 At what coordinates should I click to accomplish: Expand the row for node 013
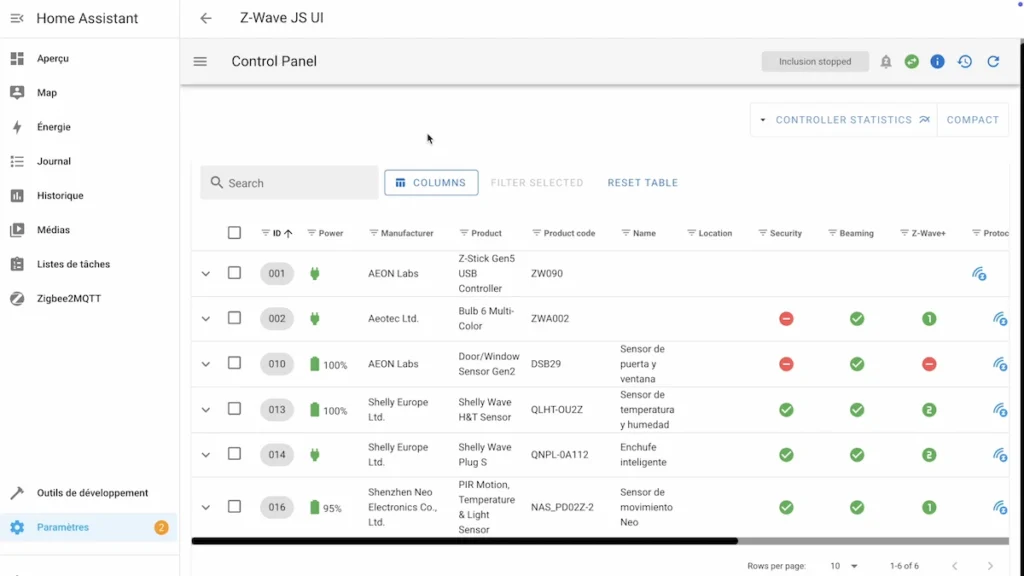(x=206, y=409)
